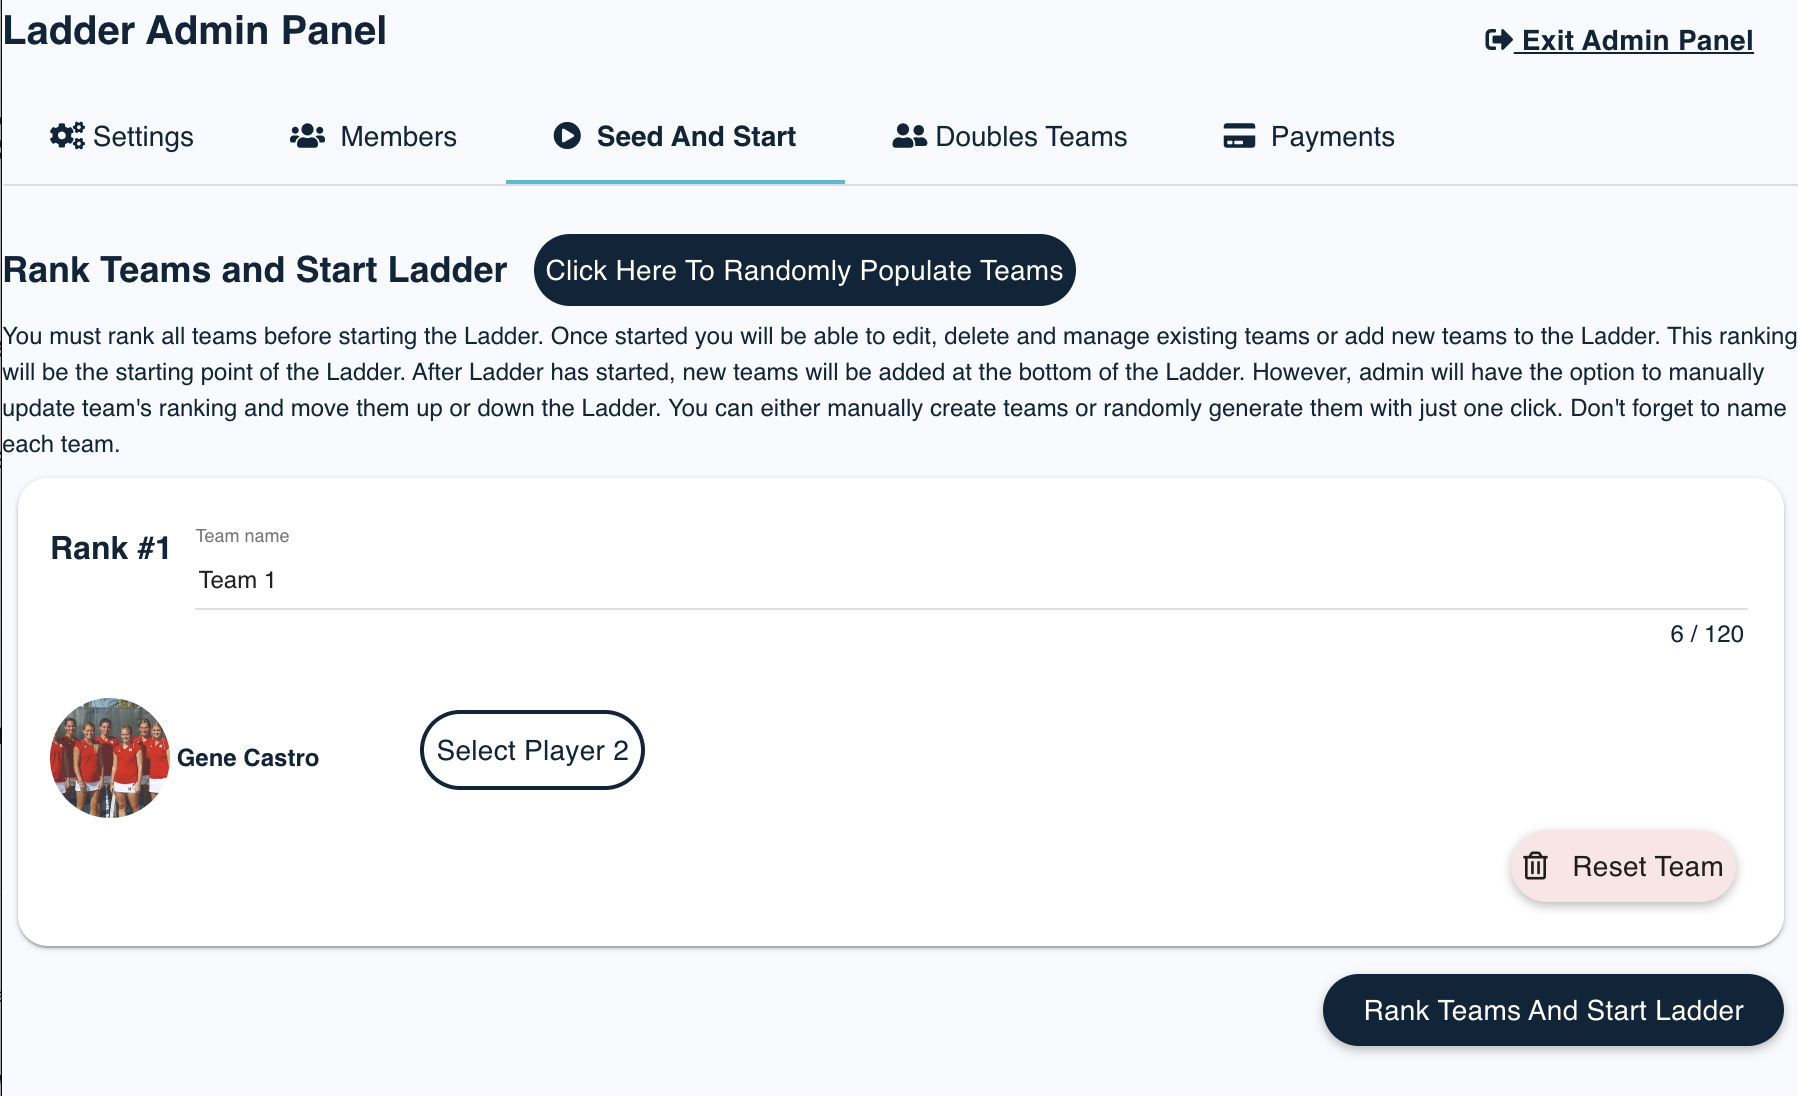Screen dimensions: 1798x1096
Task: Click Here To Randomly Populate Teams
Action: [803, 269]
